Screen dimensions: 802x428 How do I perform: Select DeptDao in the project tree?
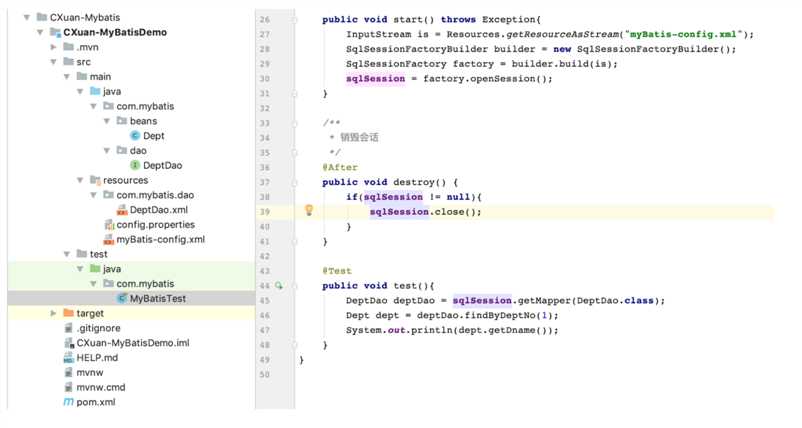[163, 166]
